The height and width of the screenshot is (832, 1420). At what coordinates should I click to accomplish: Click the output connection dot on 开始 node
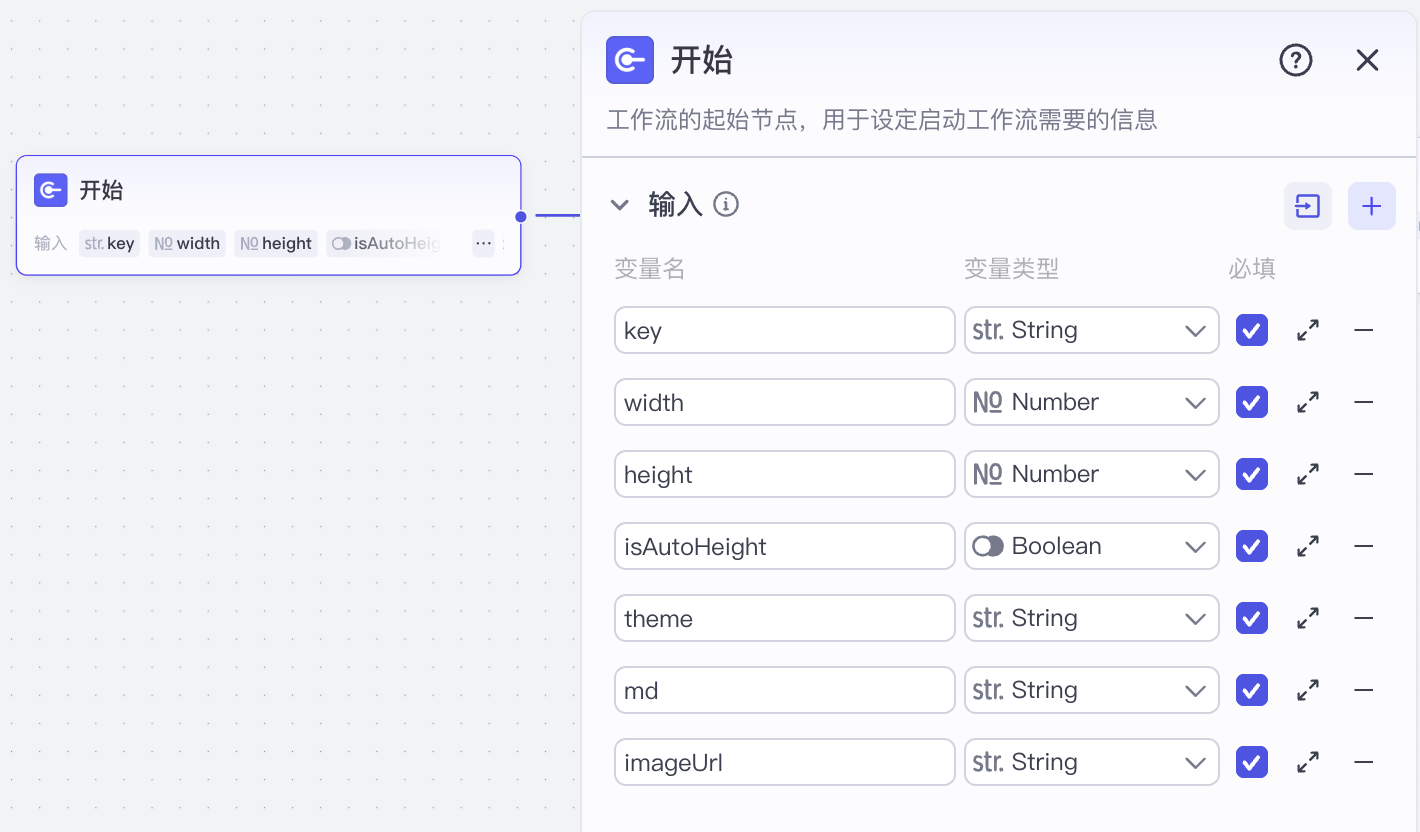pyautogui.click(x=520, y=216)
